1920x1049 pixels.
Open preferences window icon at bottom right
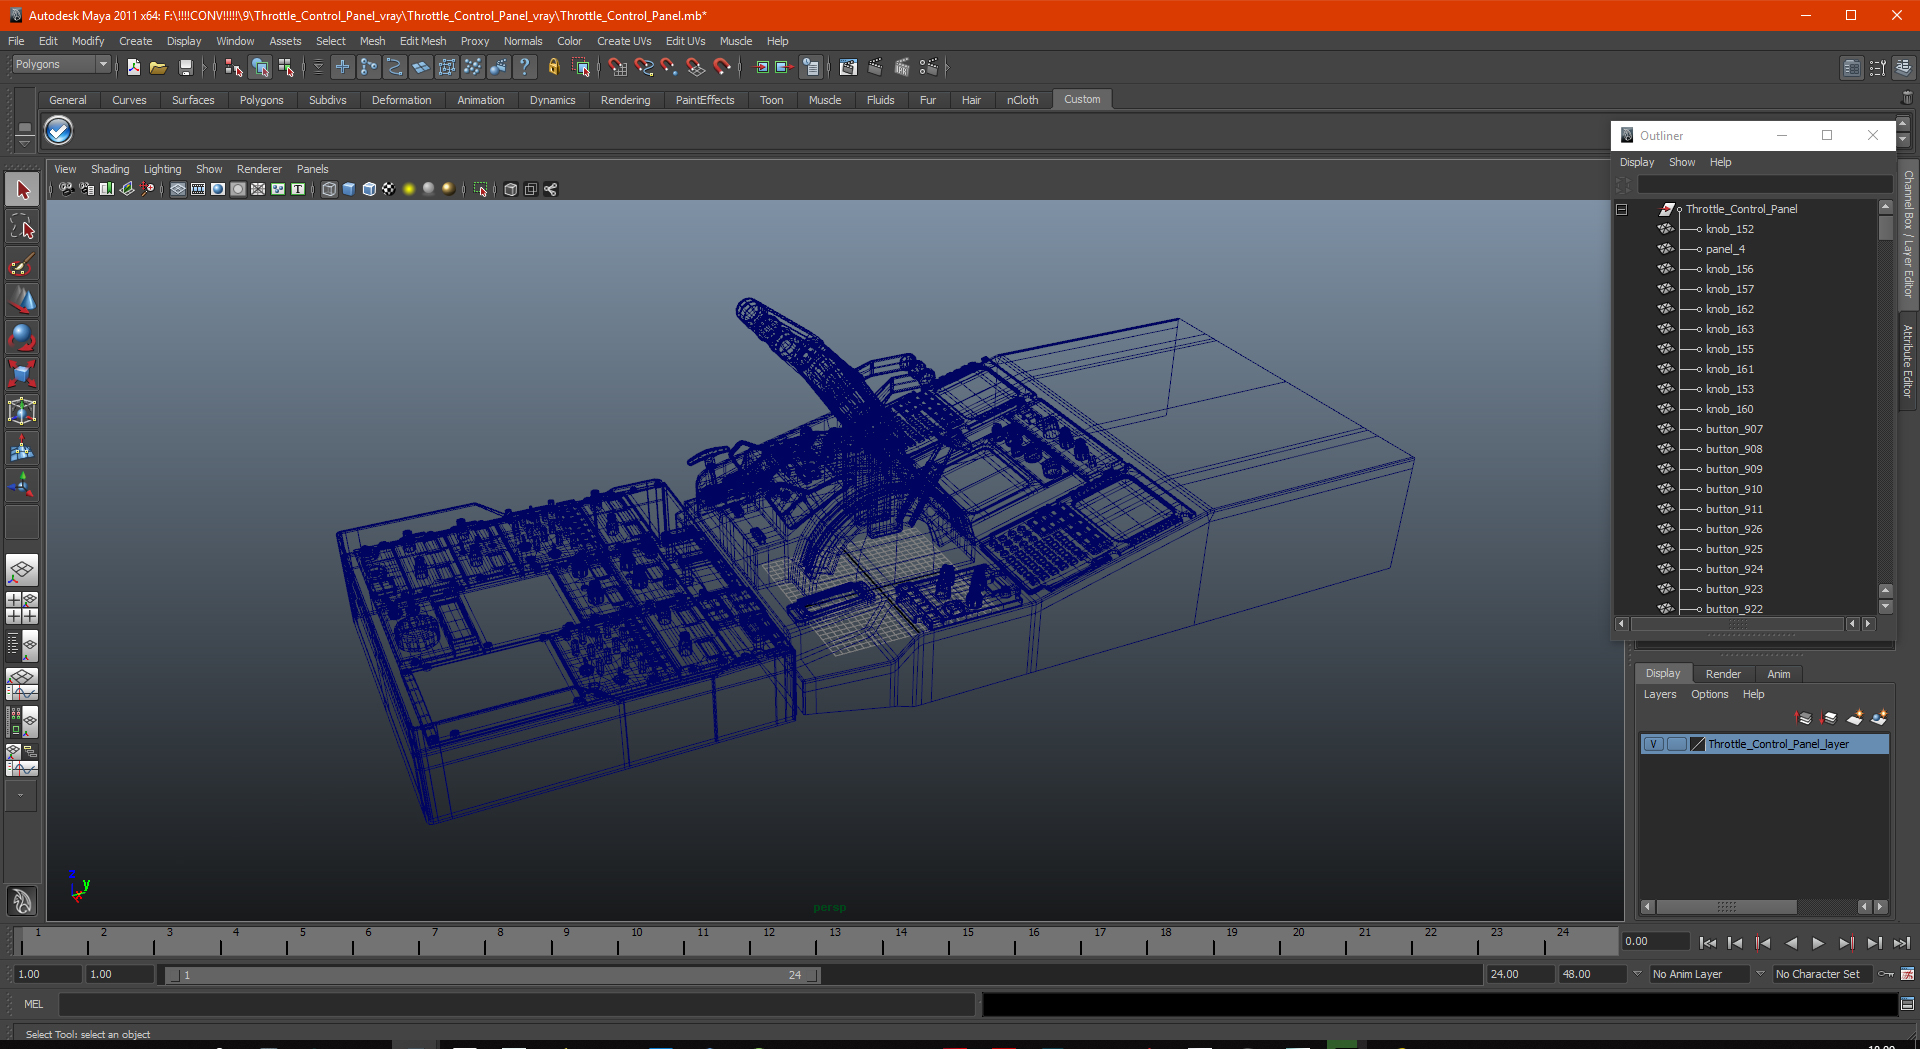1908,974
